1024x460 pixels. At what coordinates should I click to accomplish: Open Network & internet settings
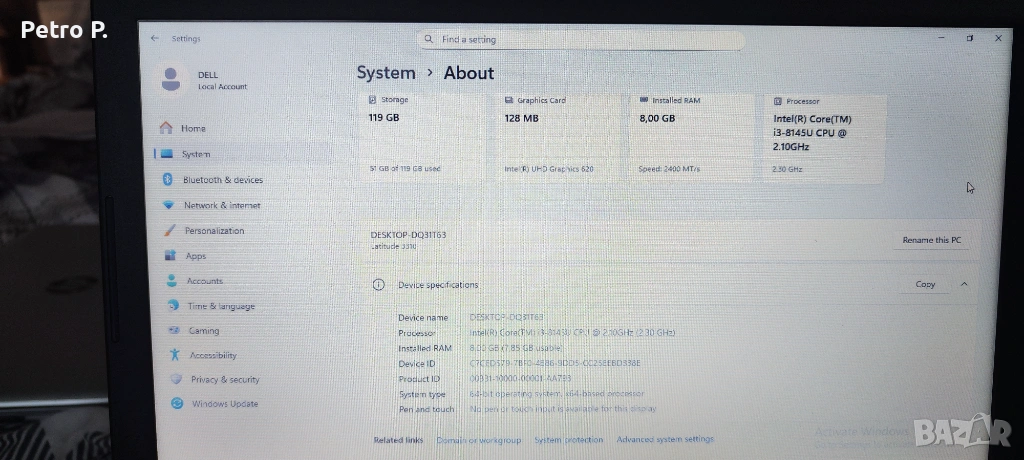point(221,205)
